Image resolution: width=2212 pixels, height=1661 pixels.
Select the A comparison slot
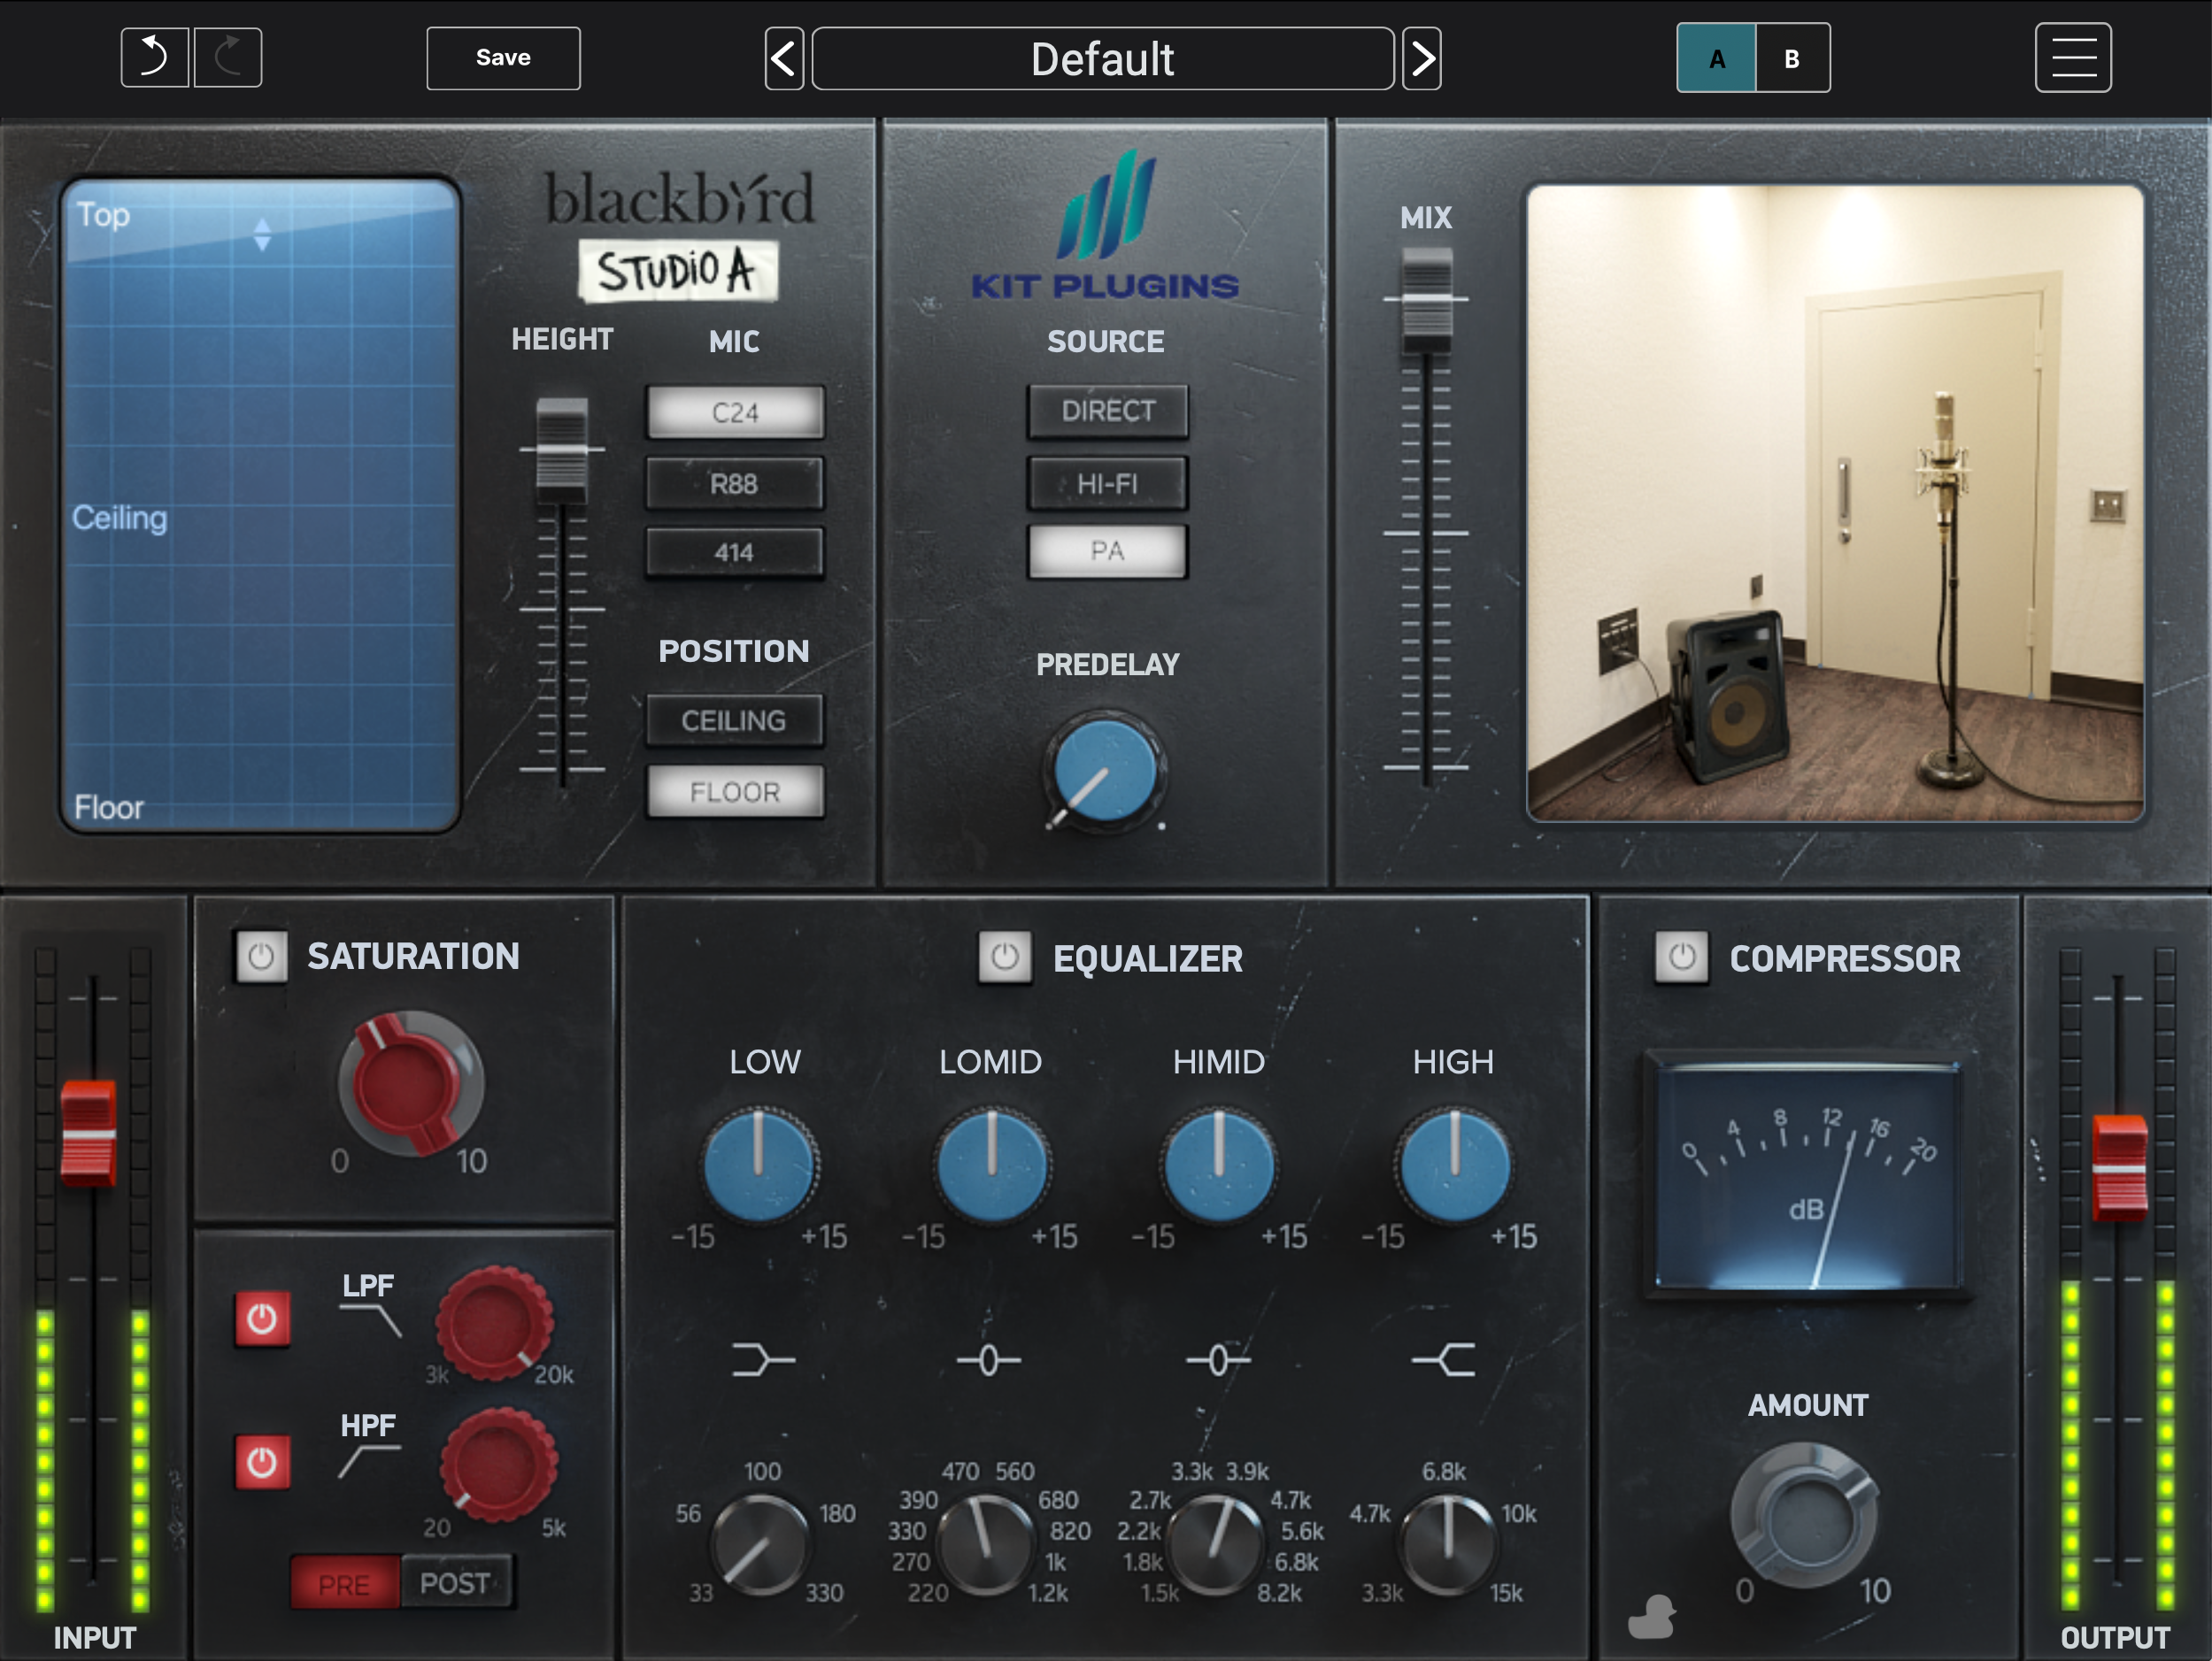1715,57
